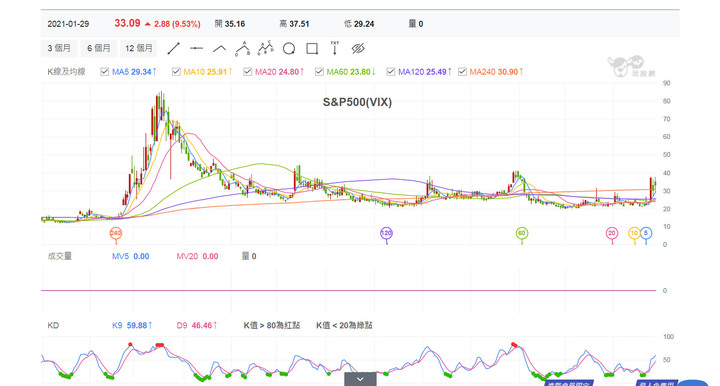Uncheck the MA20 moving average checkbox
Screen dimensions: 720x386
point(248,72)
